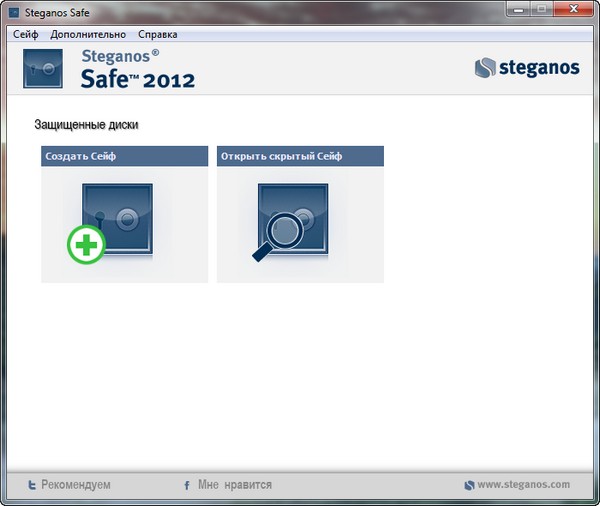The height and width of the screenshot is (506, 600).
Task: Click the Steganos Safe 2012 safe logo
Action: point(43,69)
